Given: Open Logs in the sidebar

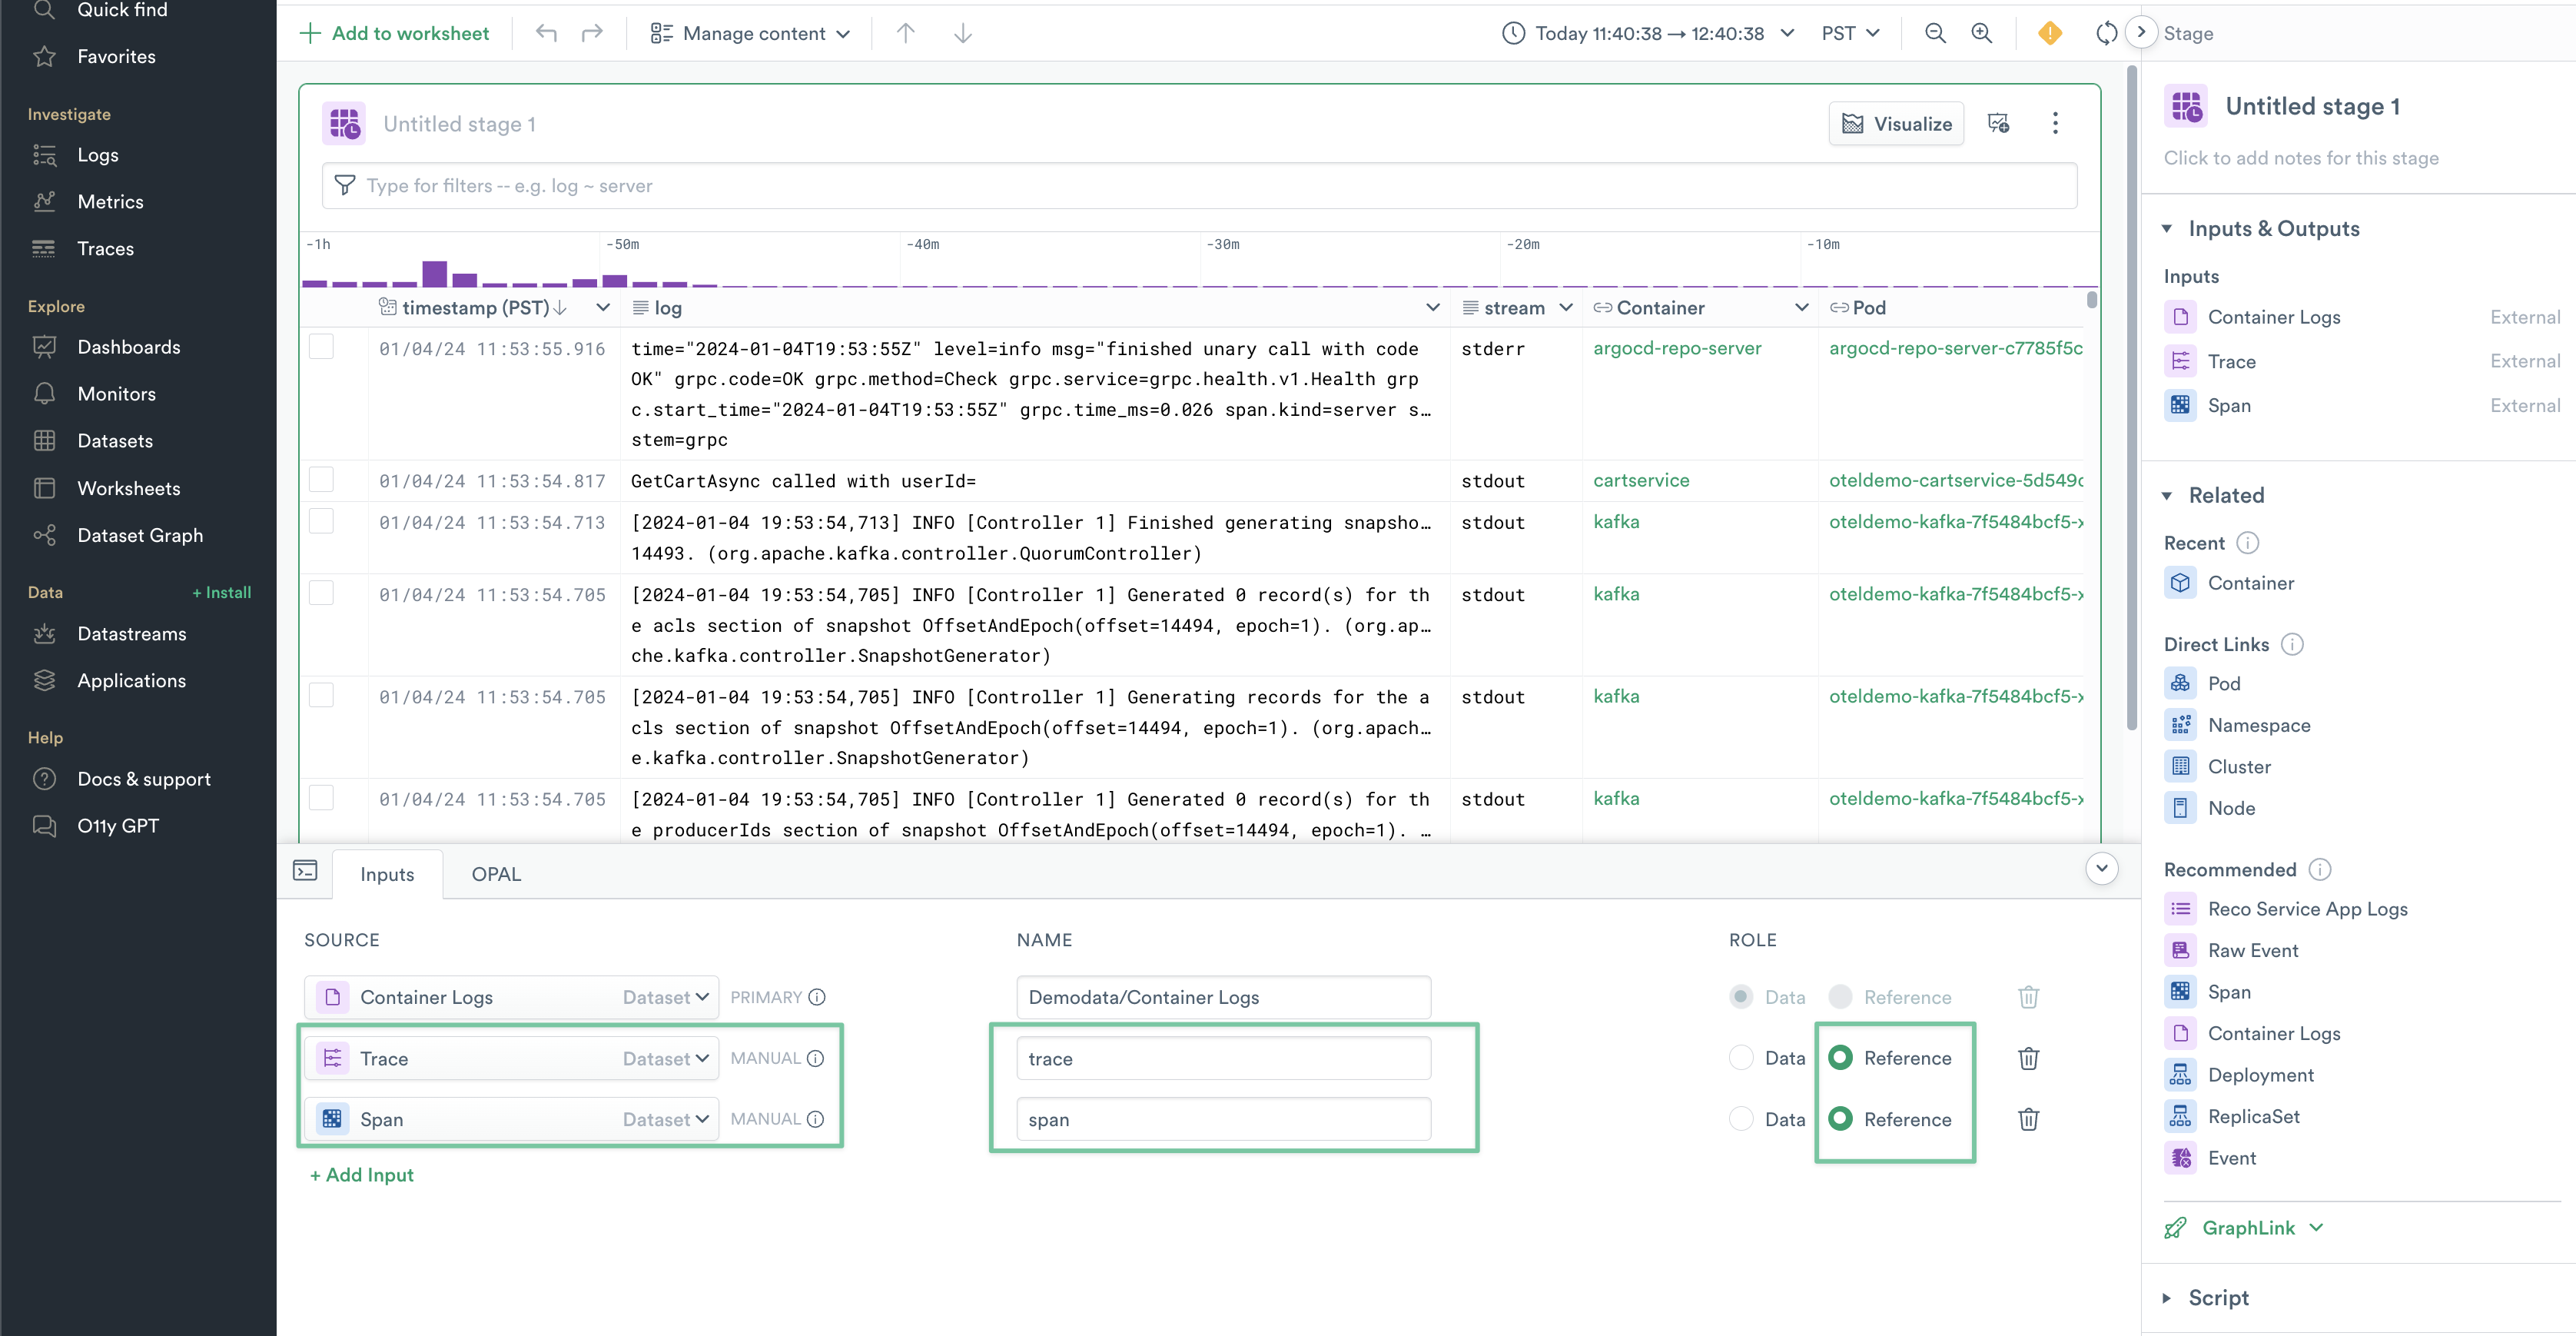Looking at the screenshot, I should coord(98,155).
